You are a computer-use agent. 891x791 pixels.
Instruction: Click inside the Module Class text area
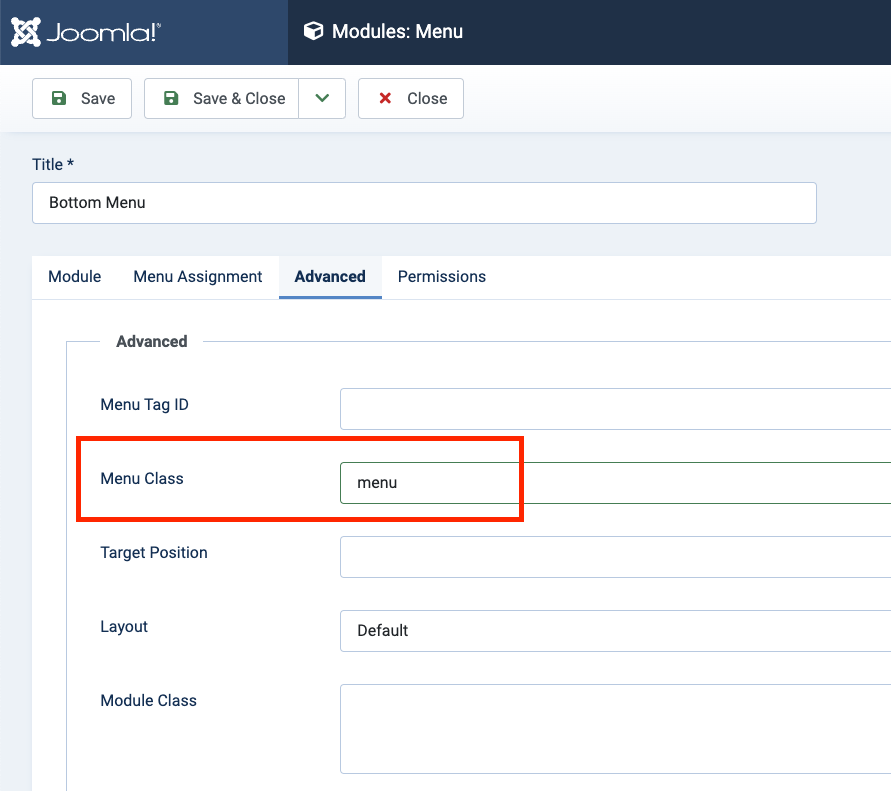point(614,729)
